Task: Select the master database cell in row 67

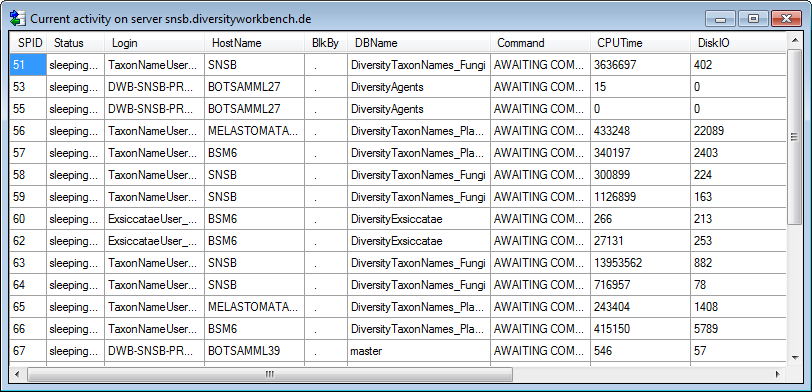Action: coord(419,351)
